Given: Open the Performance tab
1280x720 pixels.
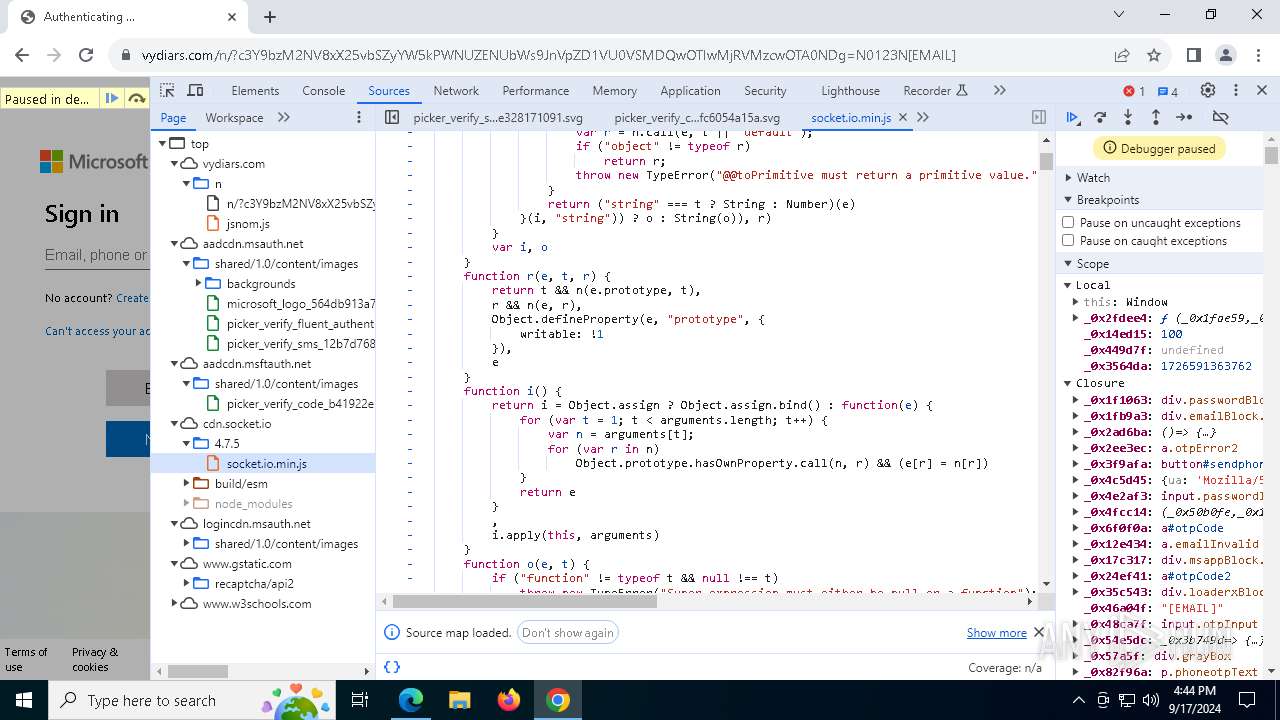Looking at the screenshot, I should [536, 90].
